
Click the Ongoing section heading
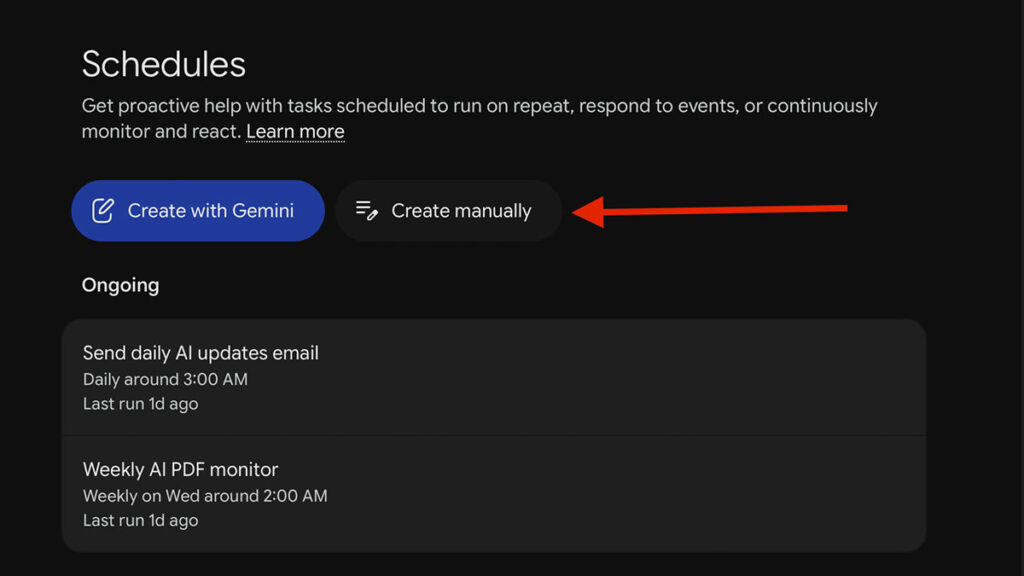coord(120,285)
